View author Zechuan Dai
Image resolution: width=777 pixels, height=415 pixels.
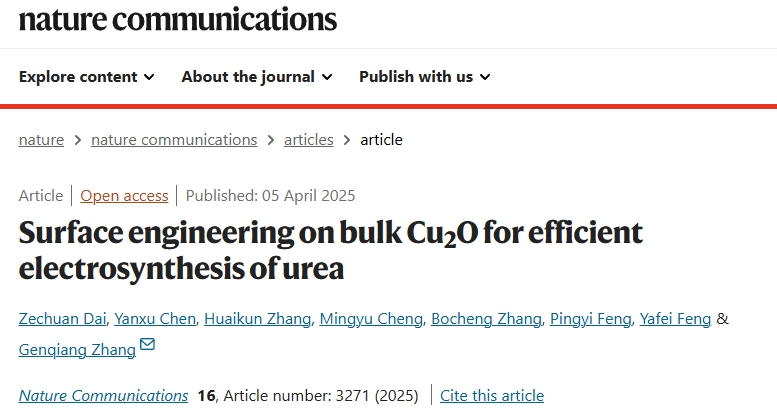pyautogui.click(x=62, y=319)
